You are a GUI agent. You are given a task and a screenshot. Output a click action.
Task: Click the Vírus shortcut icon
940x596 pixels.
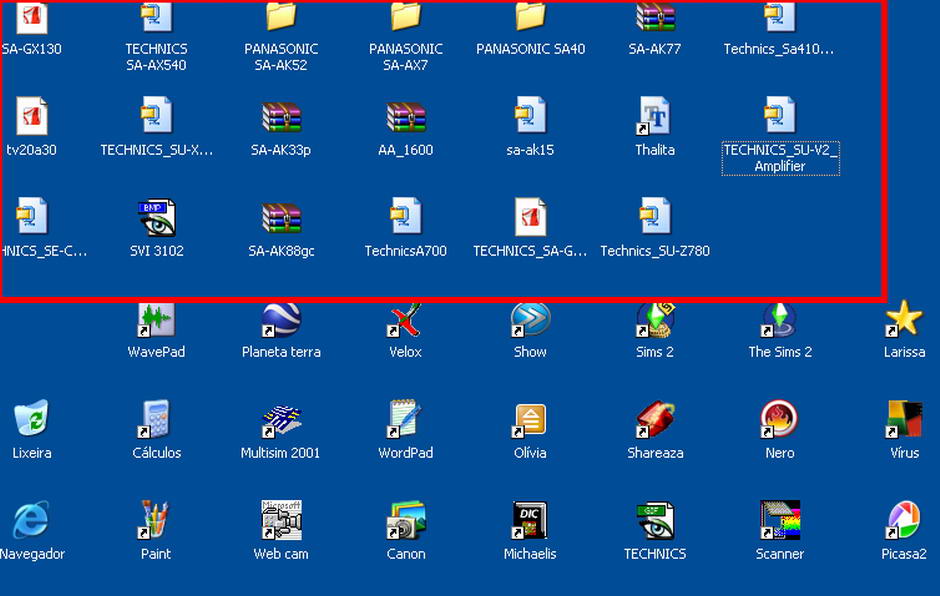903,419
